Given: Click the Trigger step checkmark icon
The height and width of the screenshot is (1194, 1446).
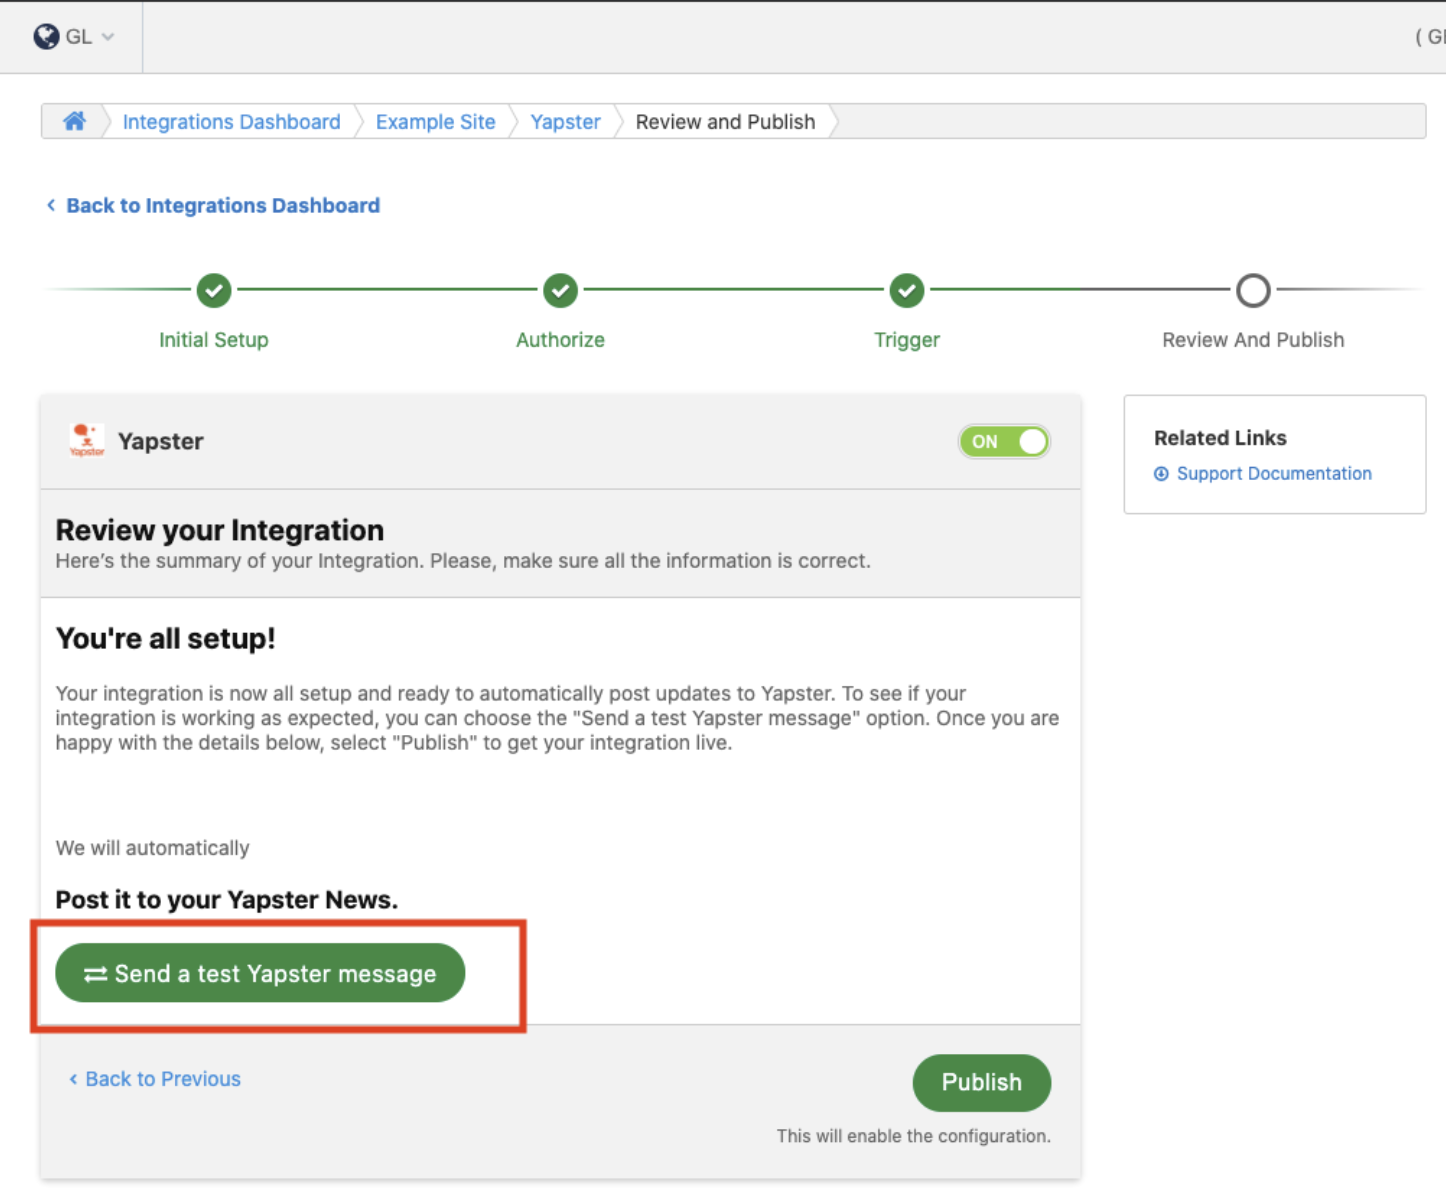Looking at the screenshot, I should coord(906,290).
